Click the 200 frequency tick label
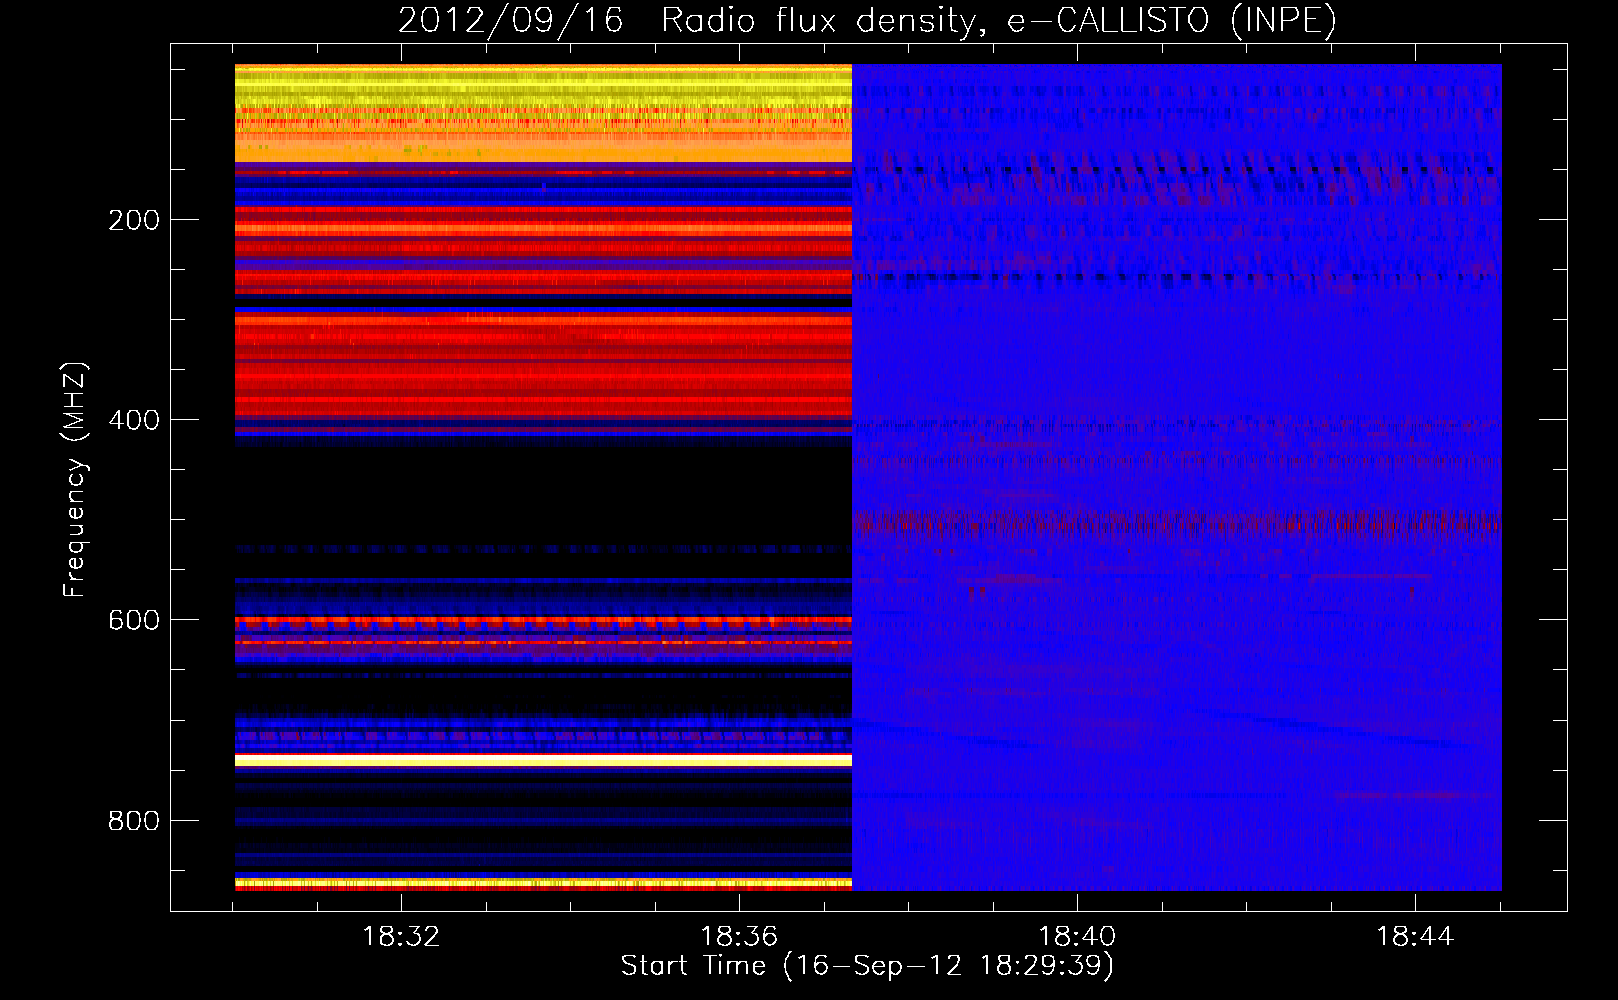 coord(134,220)
